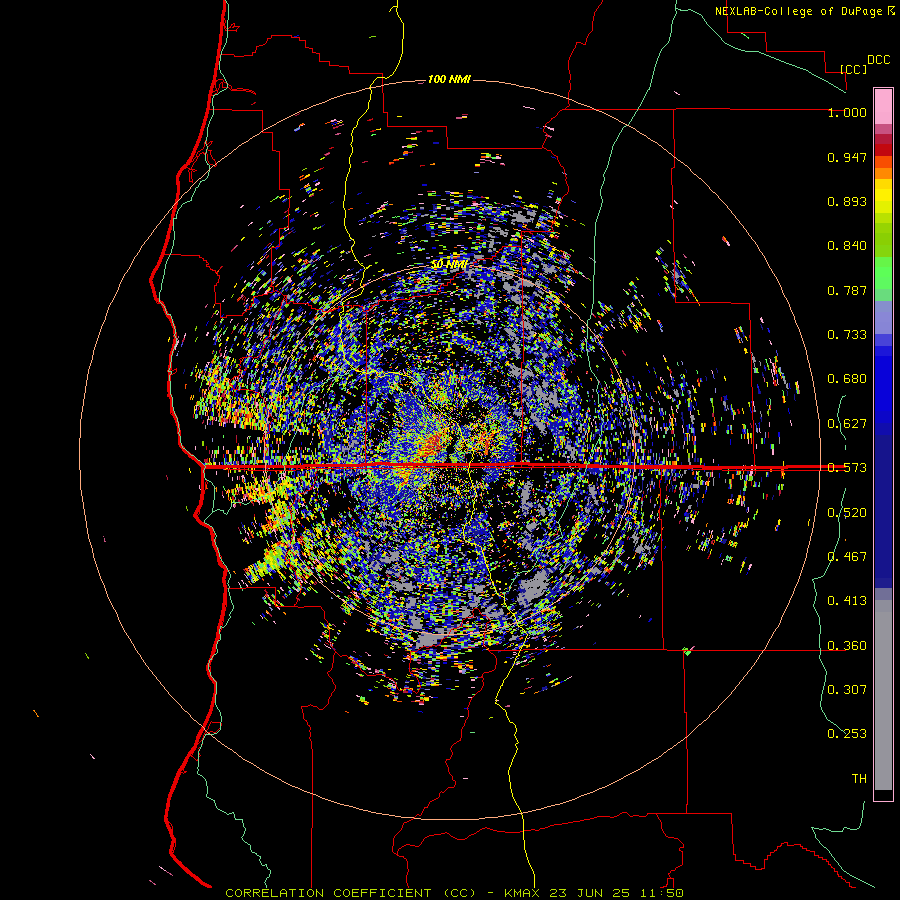Click the TH threshold label
The image size is (900, 900).
click(859, 779)
